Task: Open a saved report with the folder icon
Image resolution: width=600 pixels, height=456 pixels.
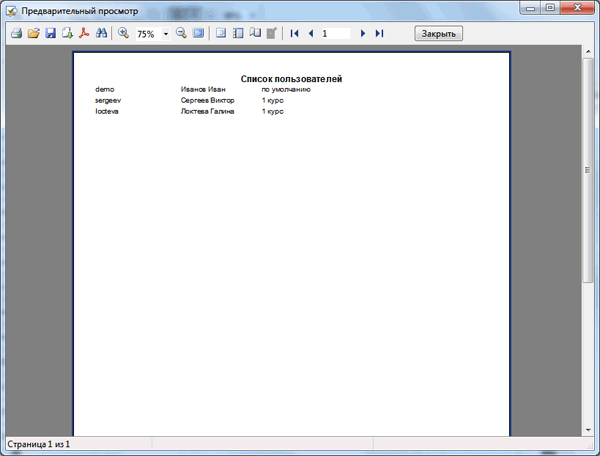Action: 34,33
